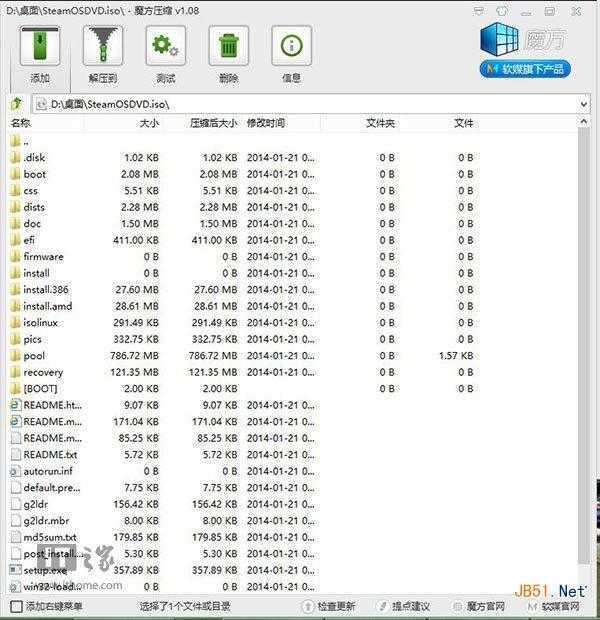600x620 pixels.
Task: Run the Test (测试) gears icon
Action: [x=165, y=46]
